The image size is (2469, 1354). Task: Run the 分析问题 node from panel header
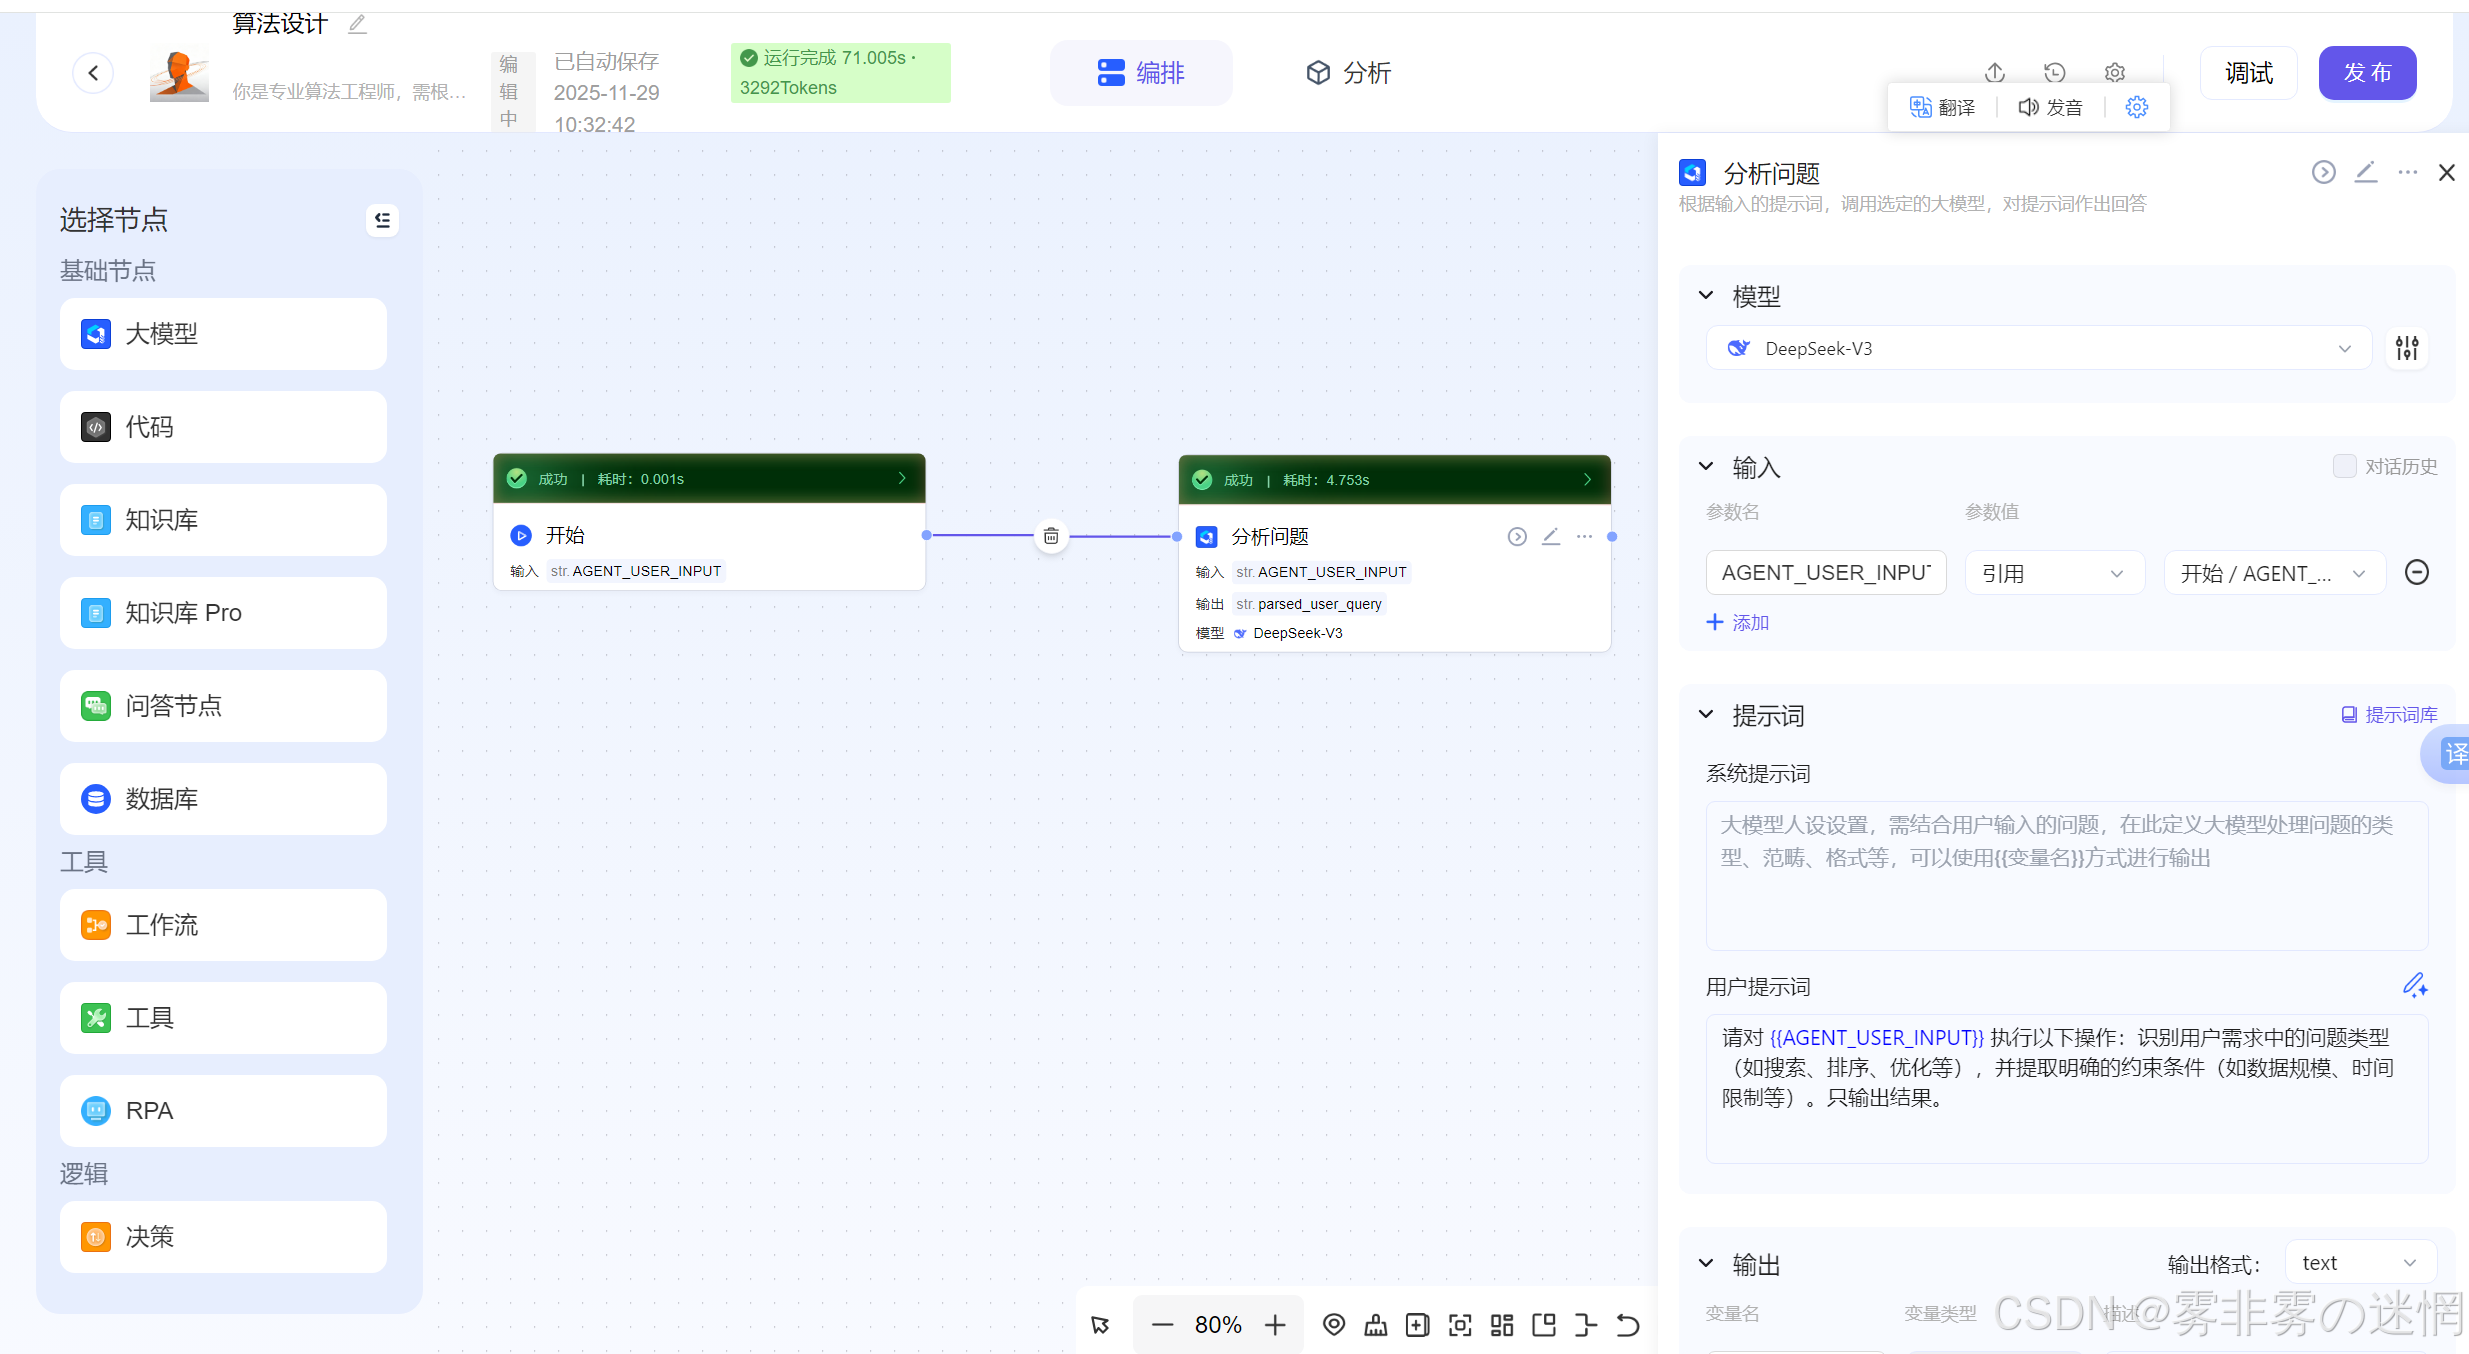click(x=2323, y=172)
